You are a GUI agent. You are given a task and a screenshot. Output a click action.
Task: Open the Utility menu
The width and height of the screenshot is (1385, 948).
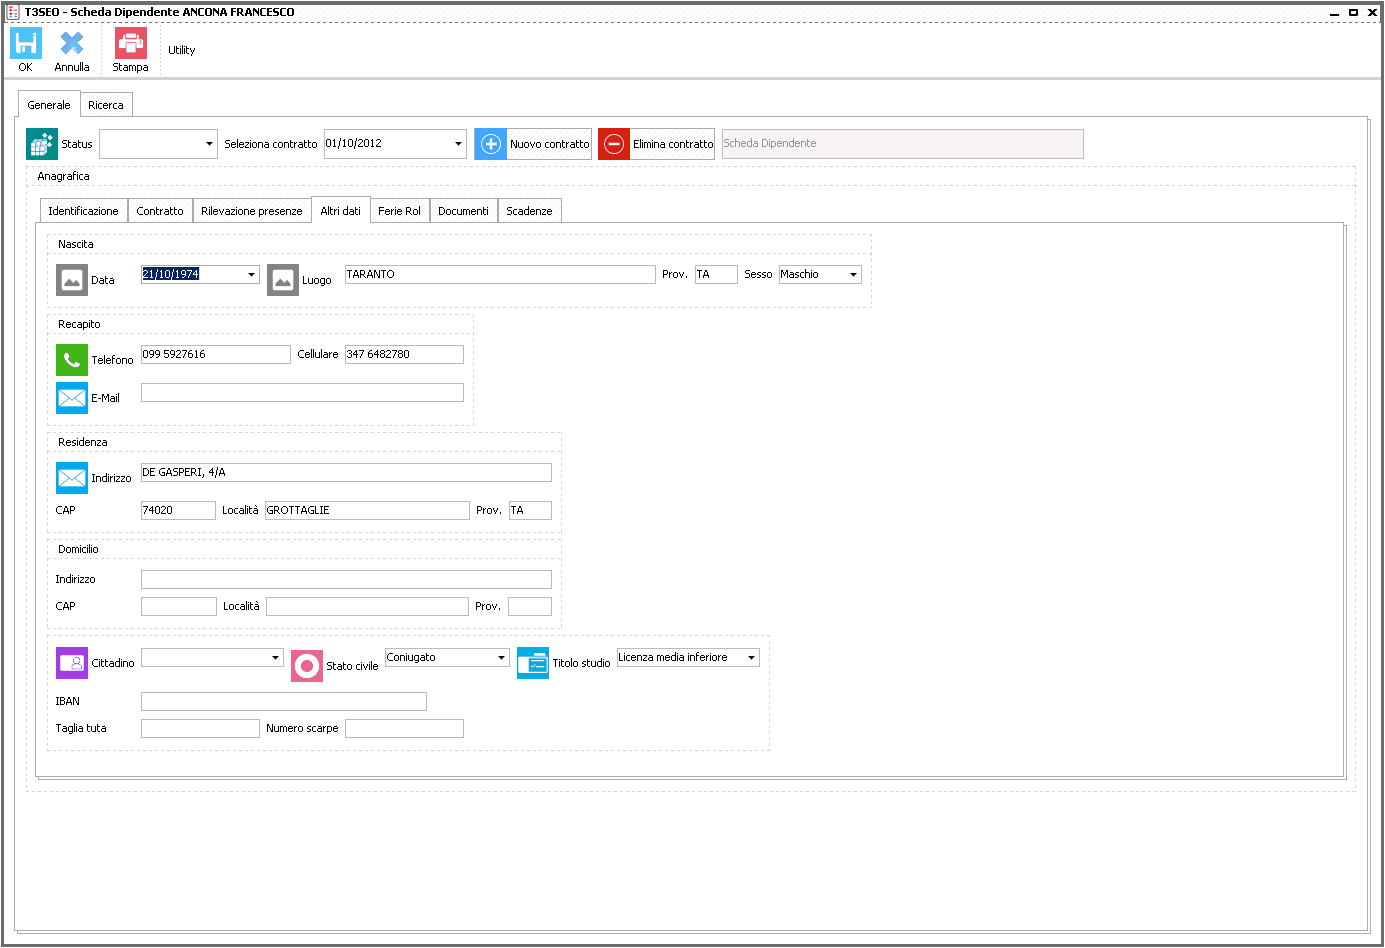click(182, 50)
